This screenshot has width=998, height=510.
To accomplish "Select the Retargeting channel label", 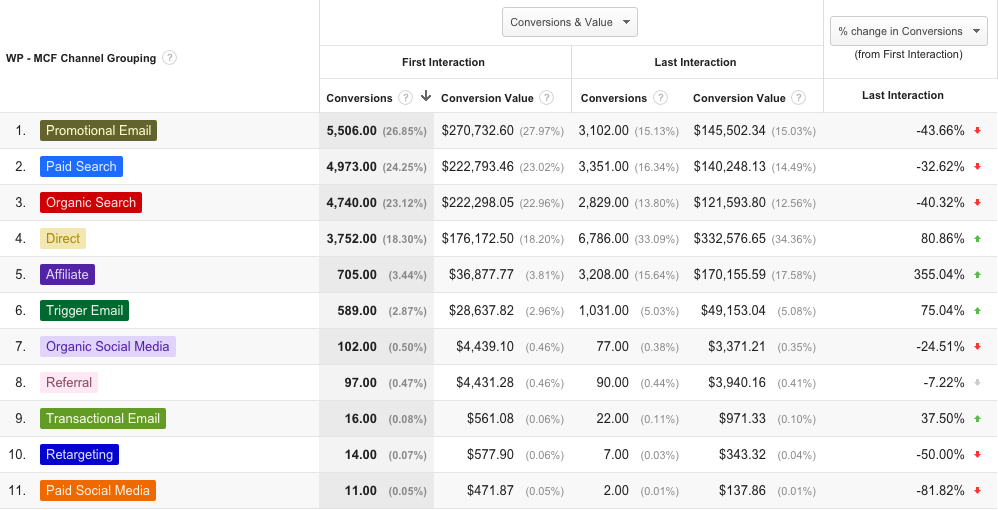I will [79, 454].
